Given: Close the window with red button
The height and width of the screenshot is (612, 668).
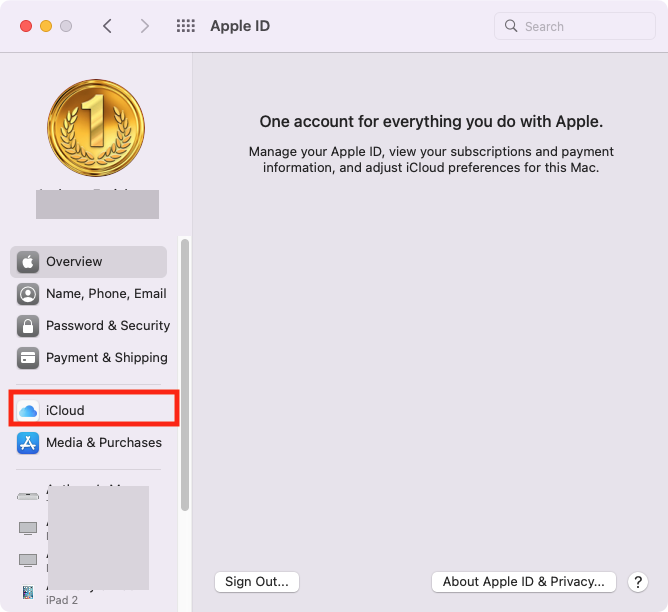Looking at the screenshot, I should click(26, 26).
